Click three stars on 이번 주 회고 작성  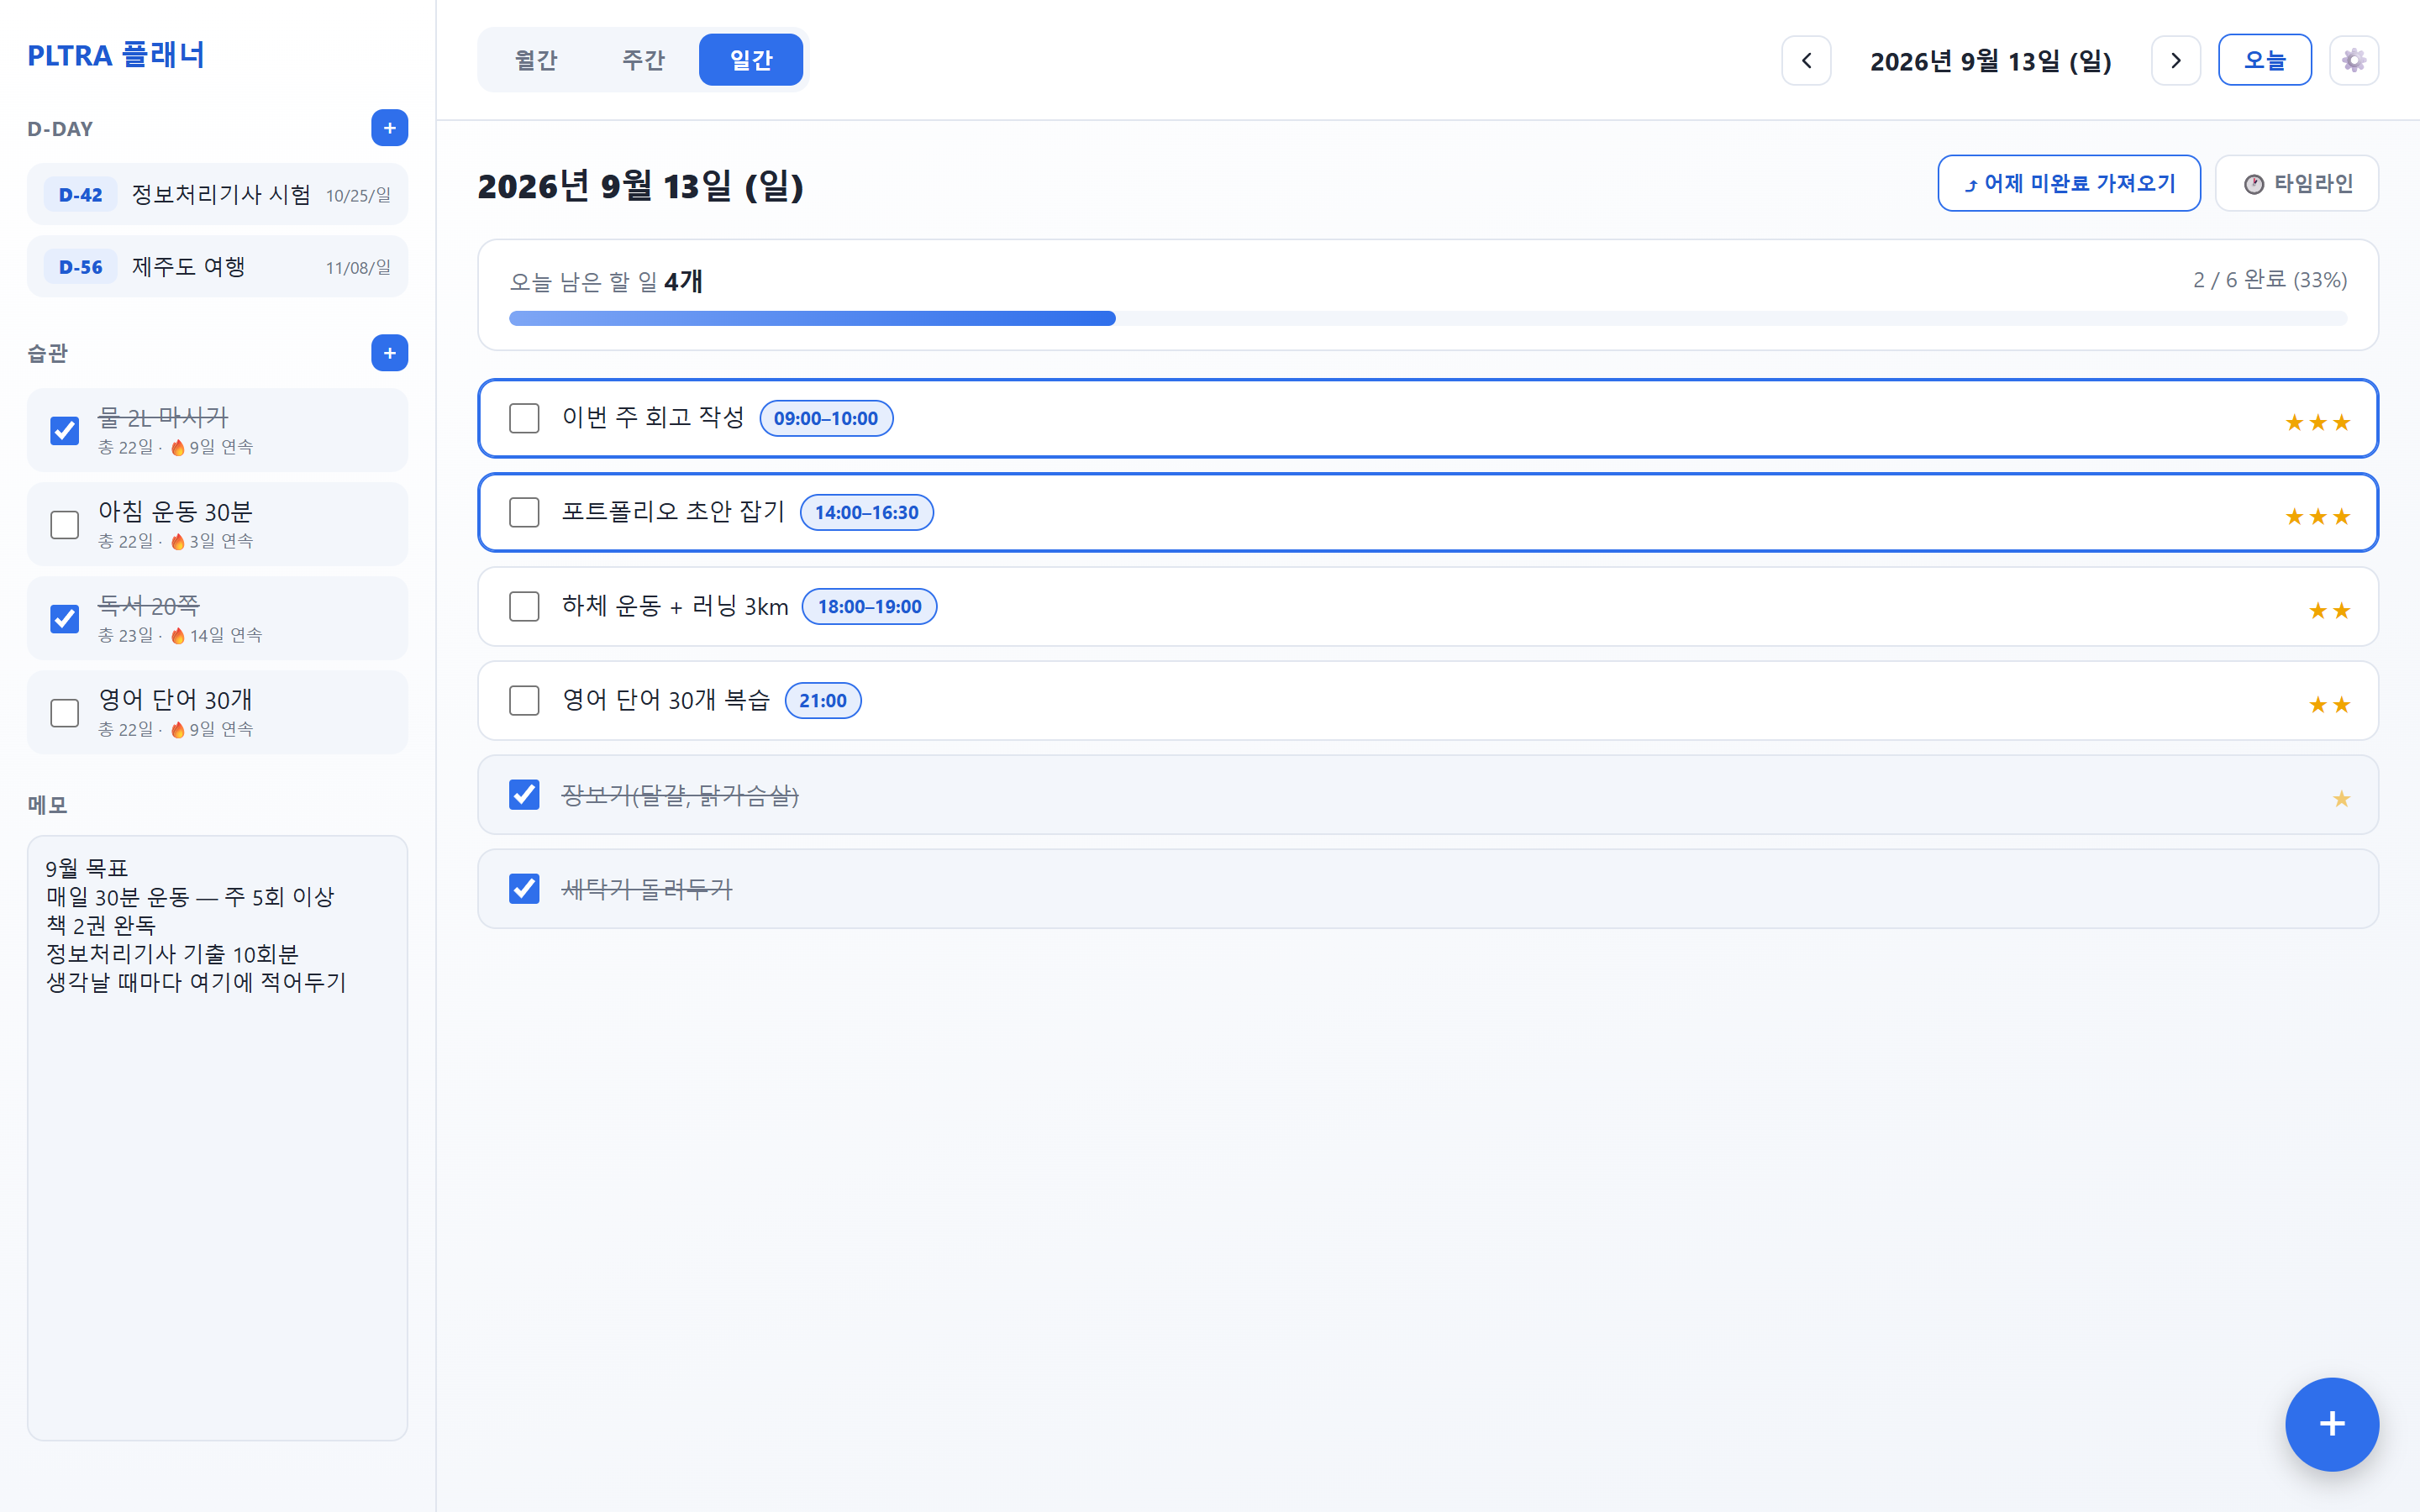tap(2317, 423)
